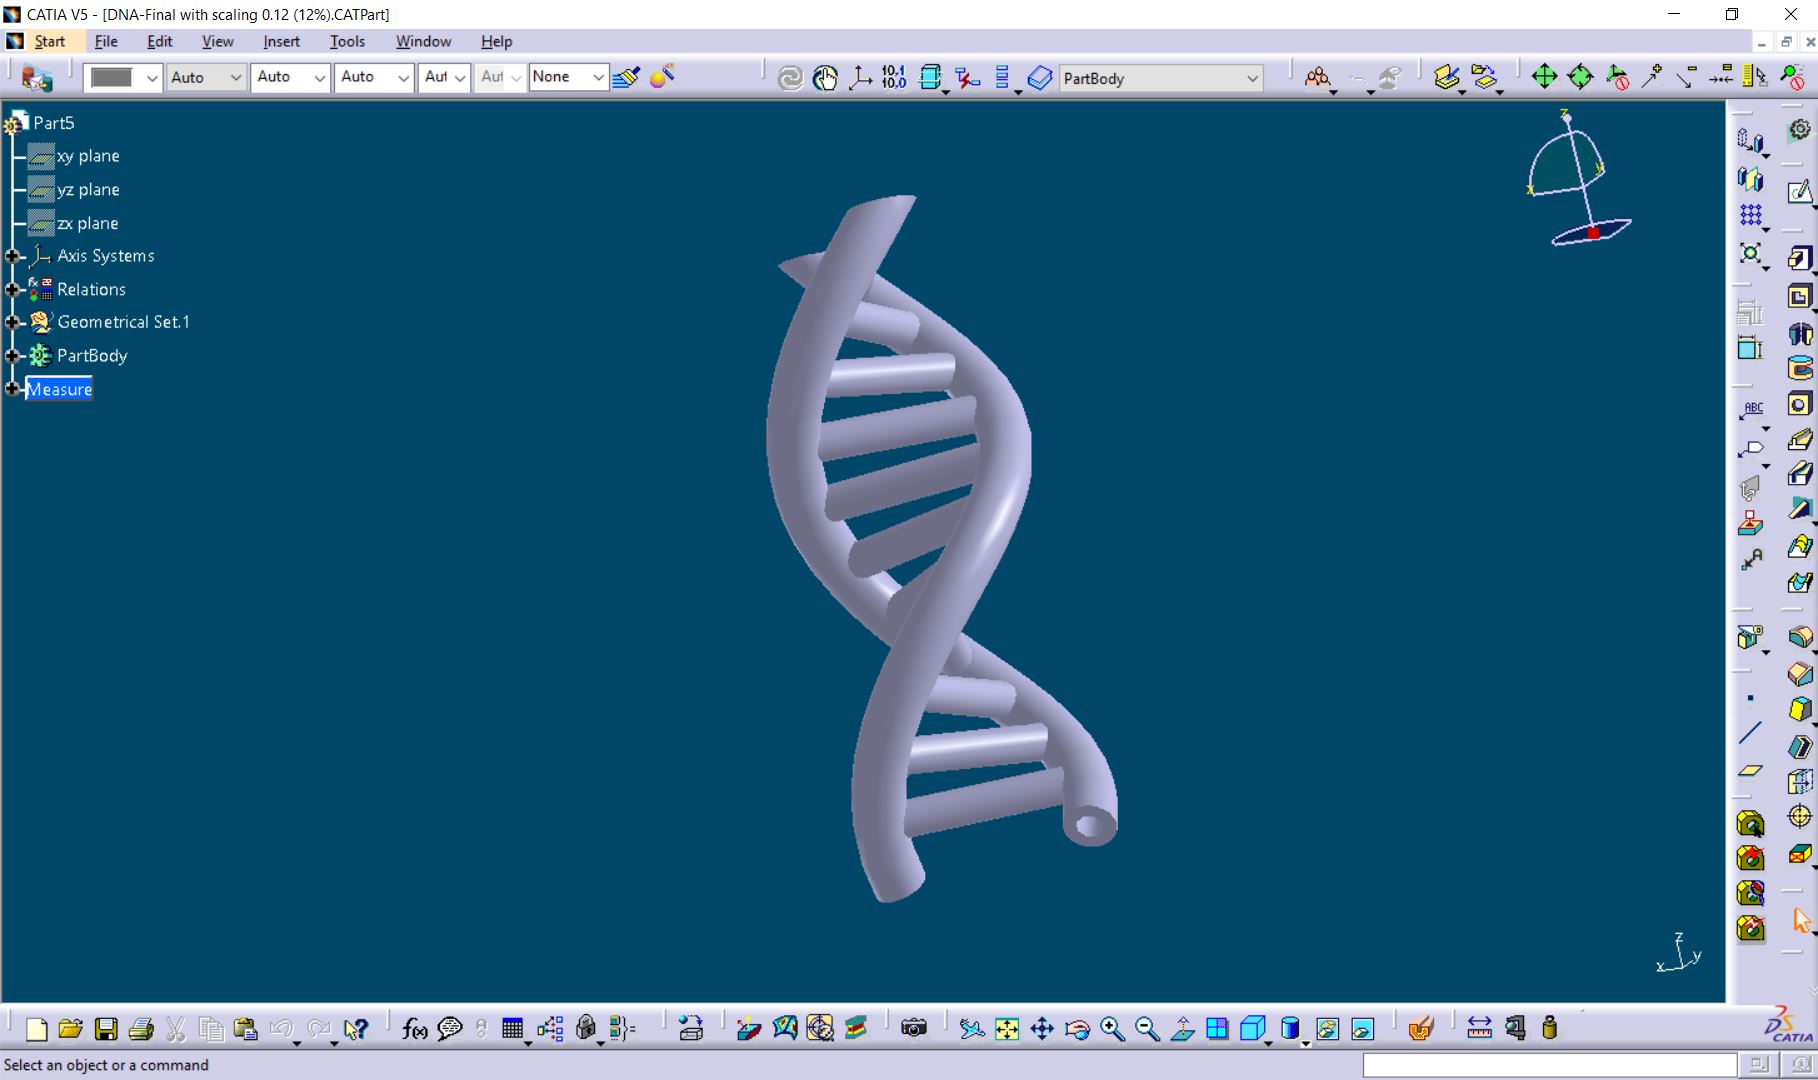Click the Normal View icon
Viewport: 1818px width, 1080px height.
[x=1182, y=1029]
